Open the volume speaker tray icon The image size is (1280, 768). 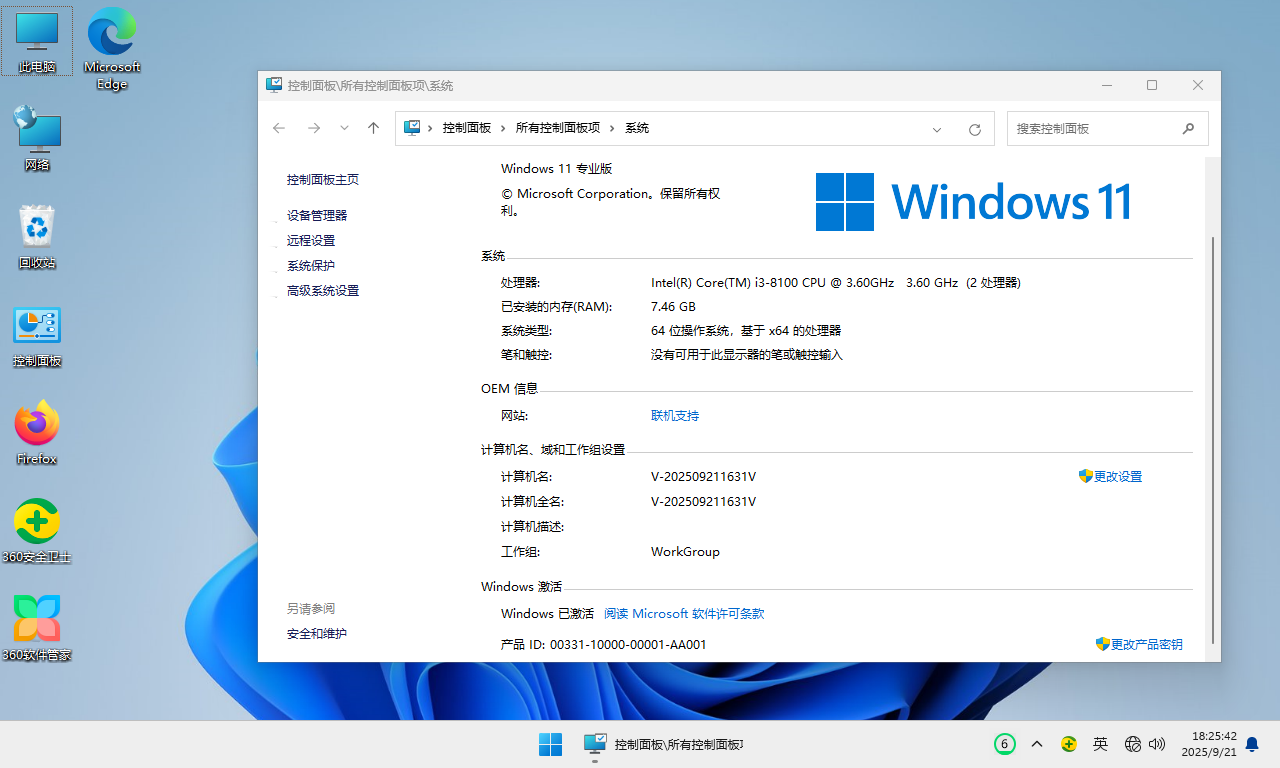pos(1158,744)
